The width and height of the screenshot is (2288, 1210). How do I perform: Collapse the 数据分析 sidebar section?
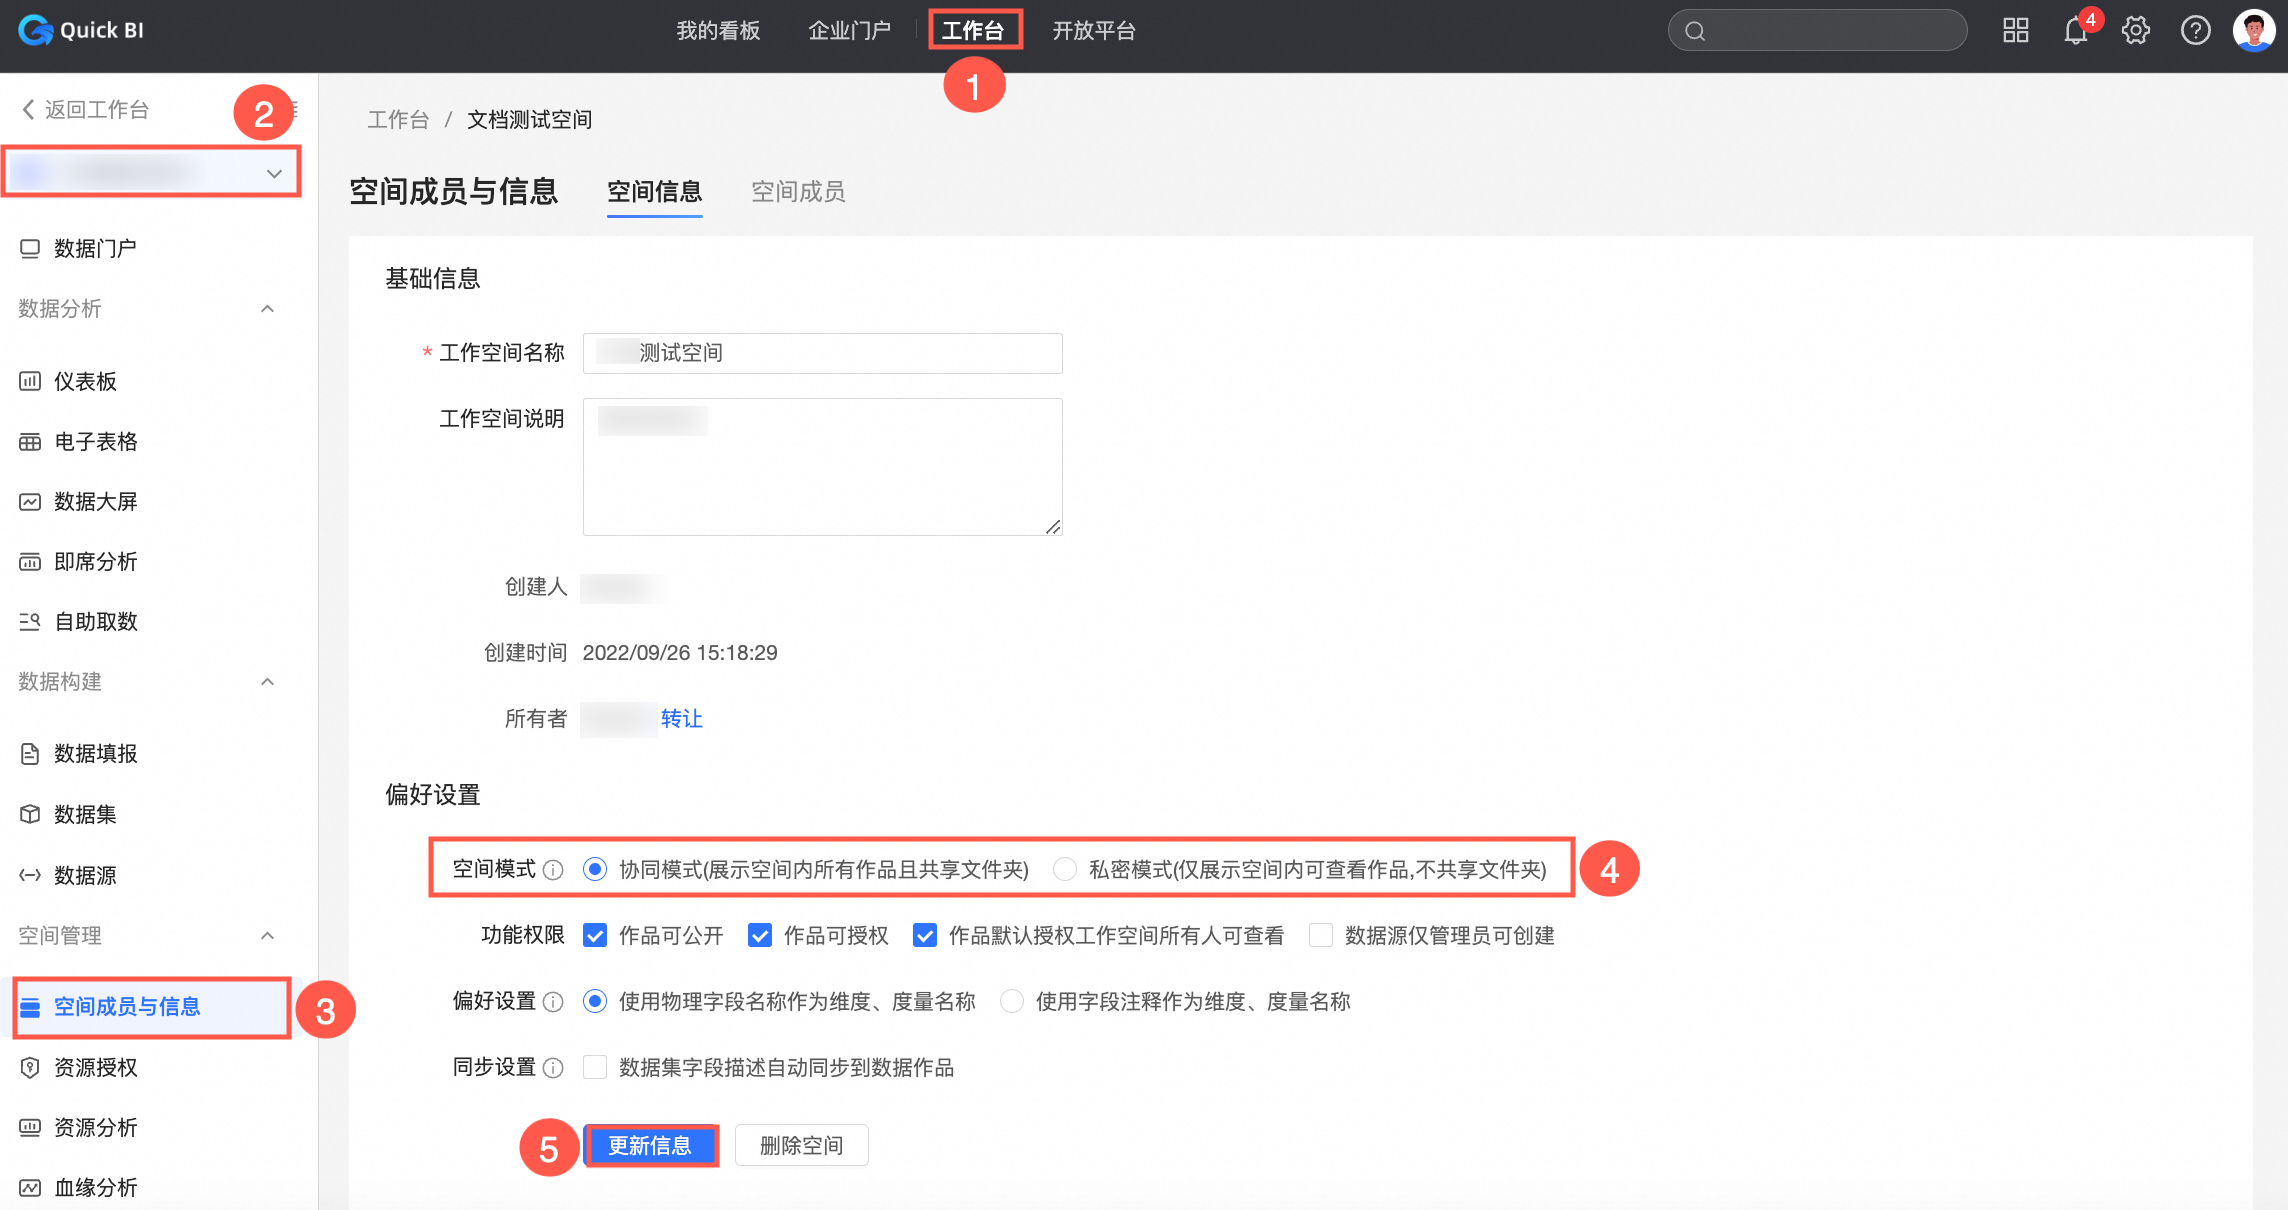pos(267,309)
